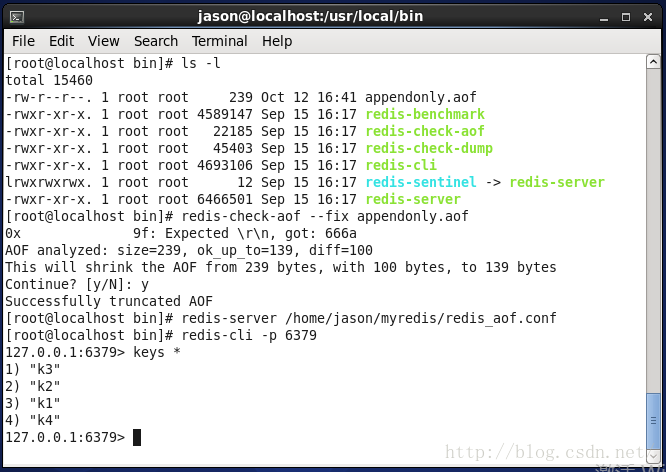Viewport: 666px width, 472px height.
Task: Open the Terminal menu
Action: (220, 41)
